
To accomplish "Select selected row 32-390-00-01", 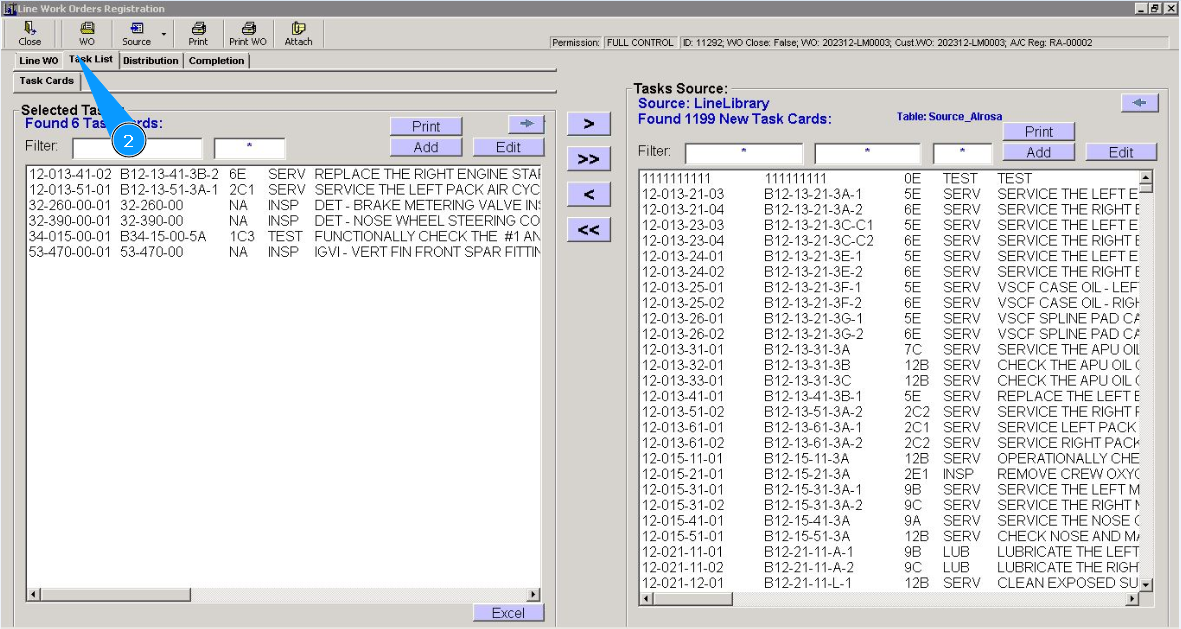I will [283, 221].
